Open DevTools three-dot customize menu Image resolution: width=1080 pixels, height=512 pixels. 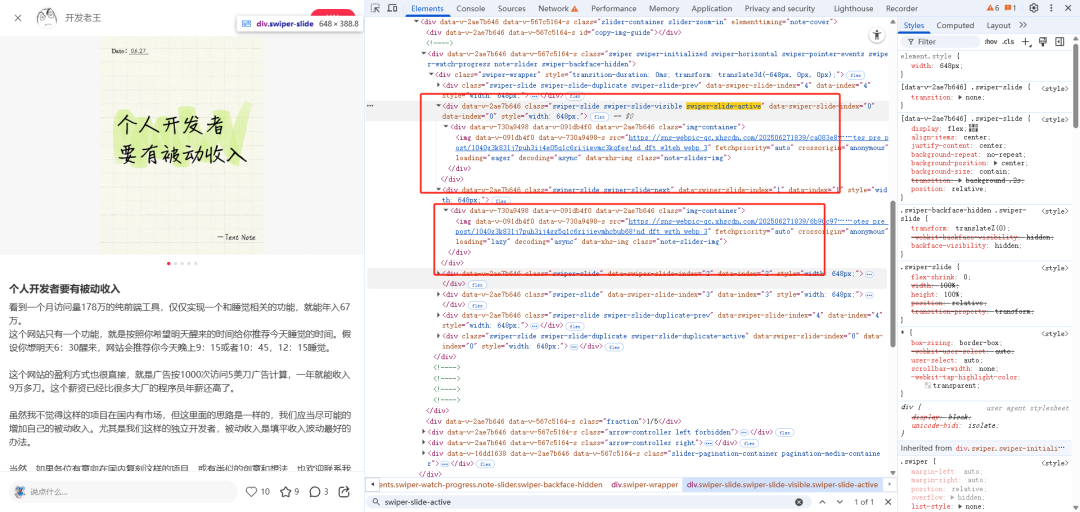[1051, 8]
